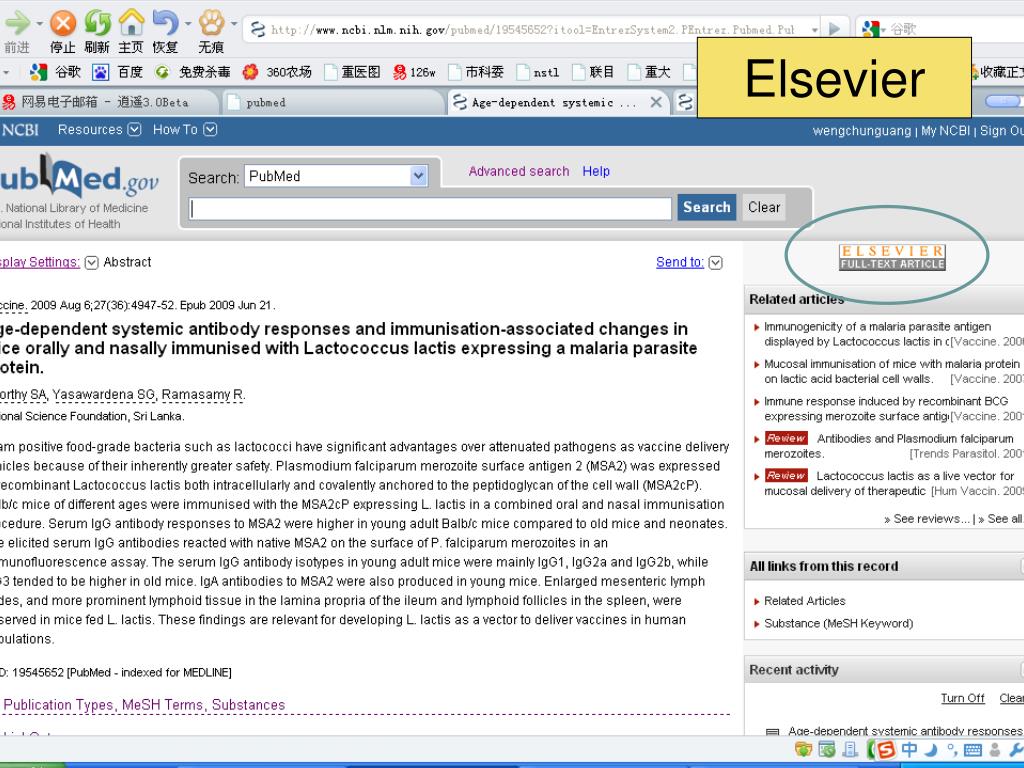Open 谷歌 bookmark in favorites bar

point(56,72)
